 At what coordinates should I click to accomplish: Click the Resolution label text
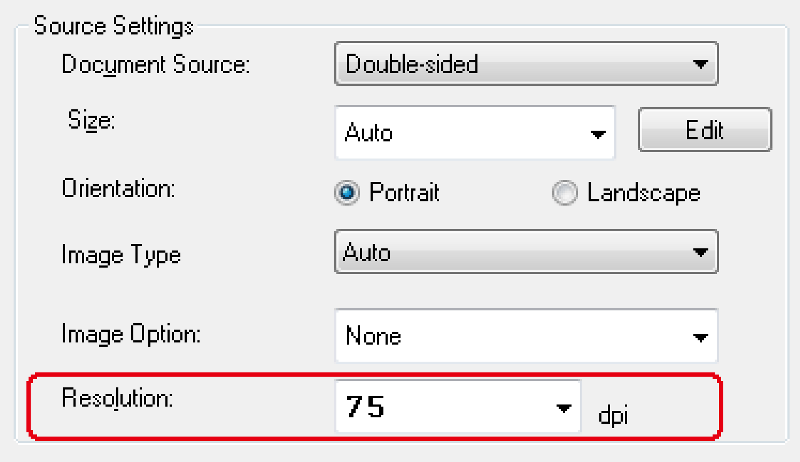click(x=118, y=398)
